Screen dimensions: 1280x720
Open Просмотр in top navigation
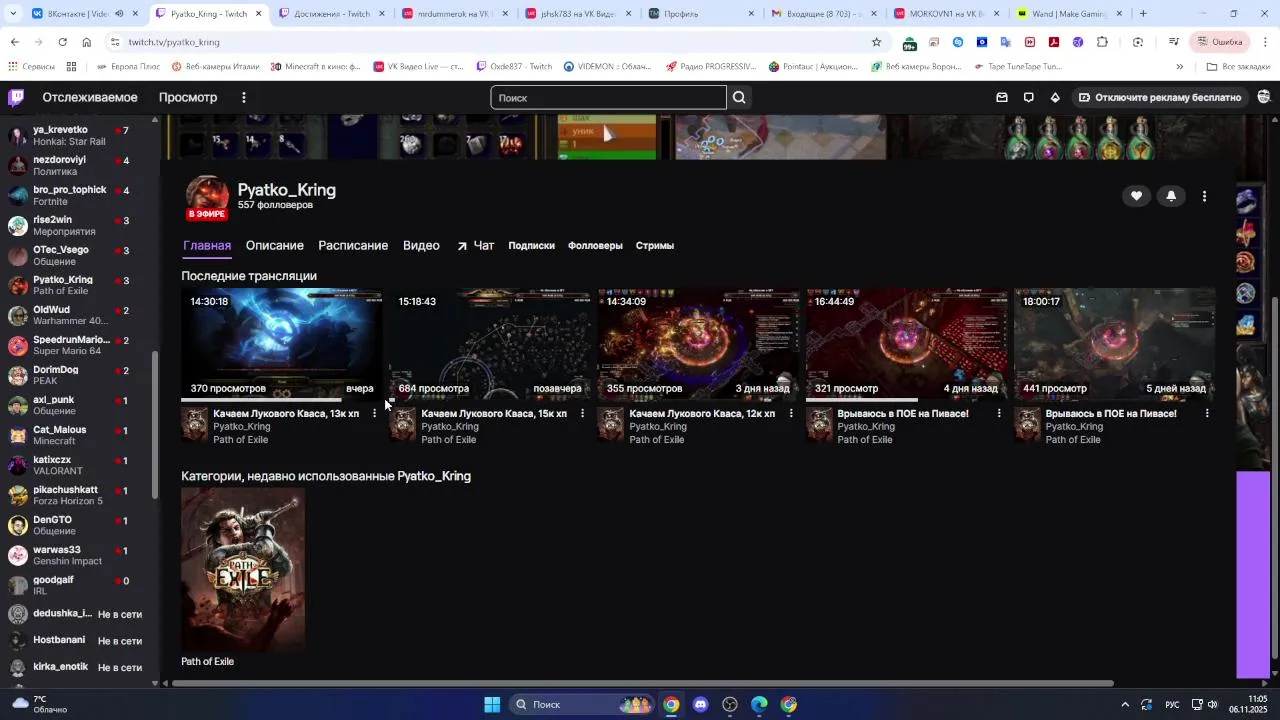click(188, 97)
